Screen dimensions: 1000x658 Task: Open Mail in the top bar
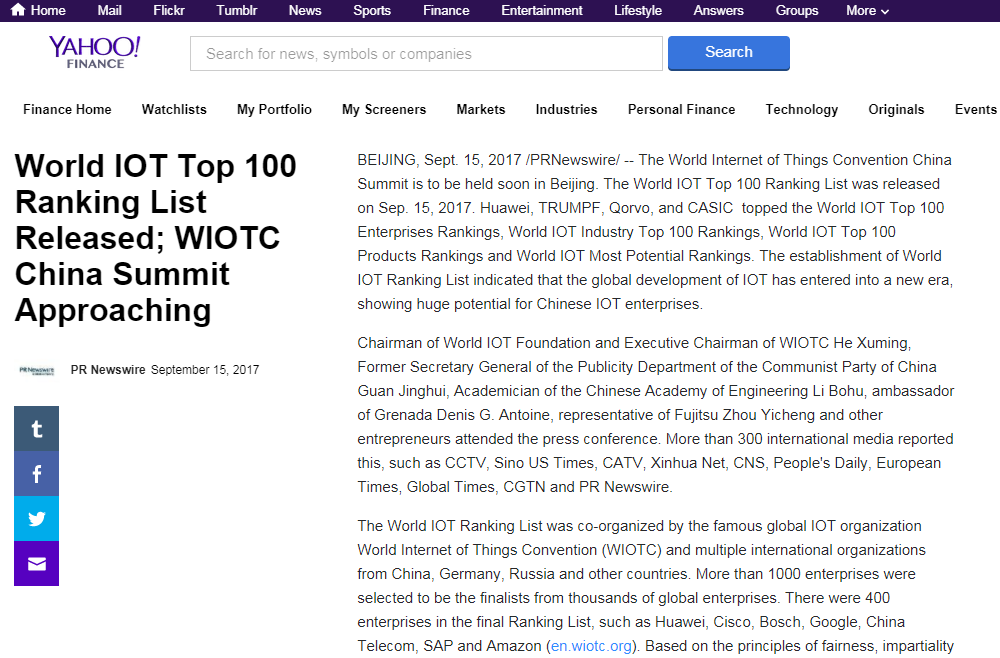pos(110,10)
